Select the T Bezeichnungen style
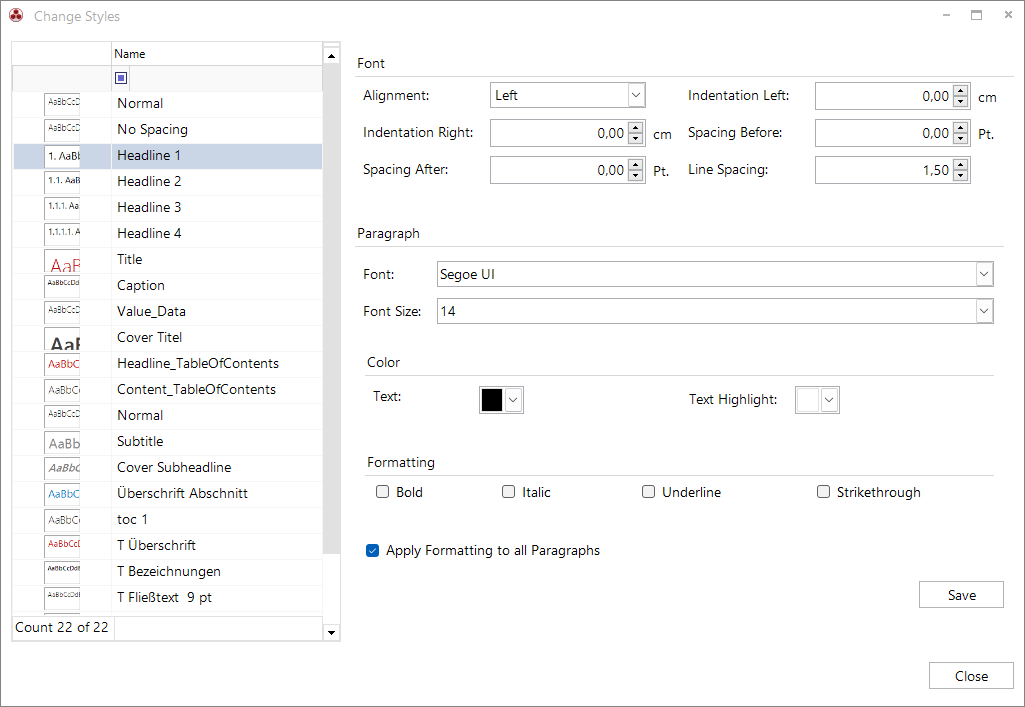1025x707 pixels. 167,572
